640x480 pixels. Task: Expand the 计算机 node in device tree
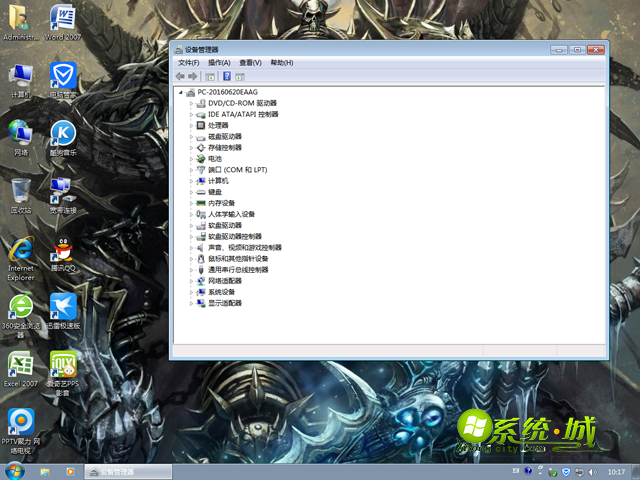tap(191, 181)
